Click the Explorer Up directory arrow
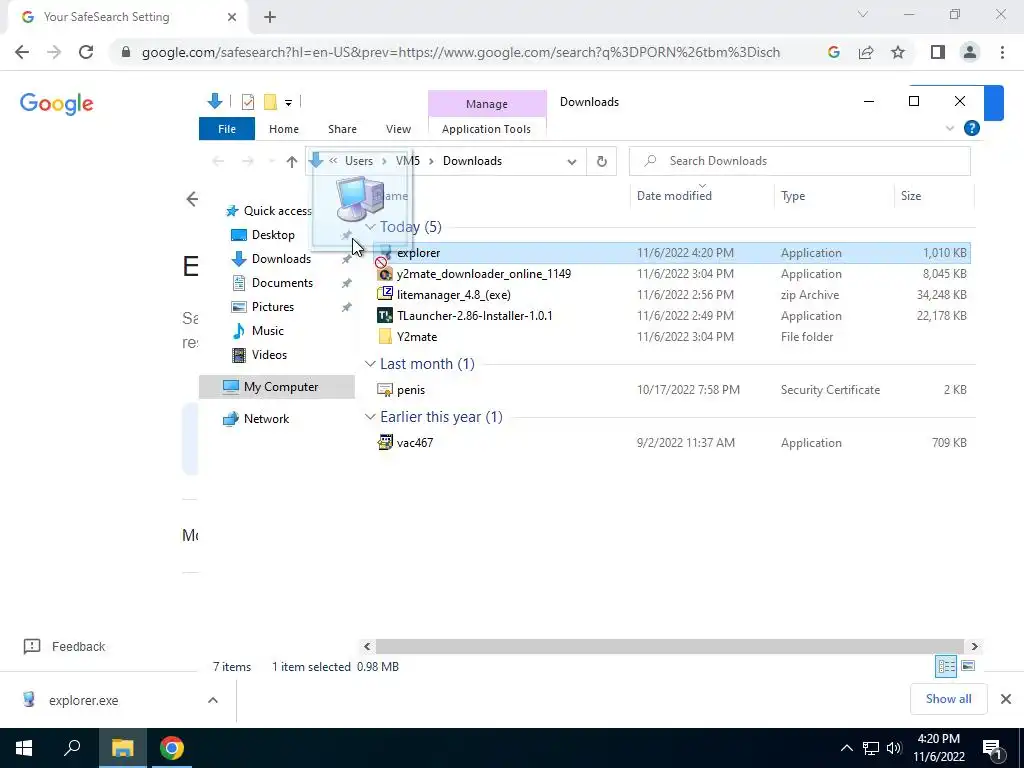Viewport: 1024px width, 768px height. click(x=291, y=161)
